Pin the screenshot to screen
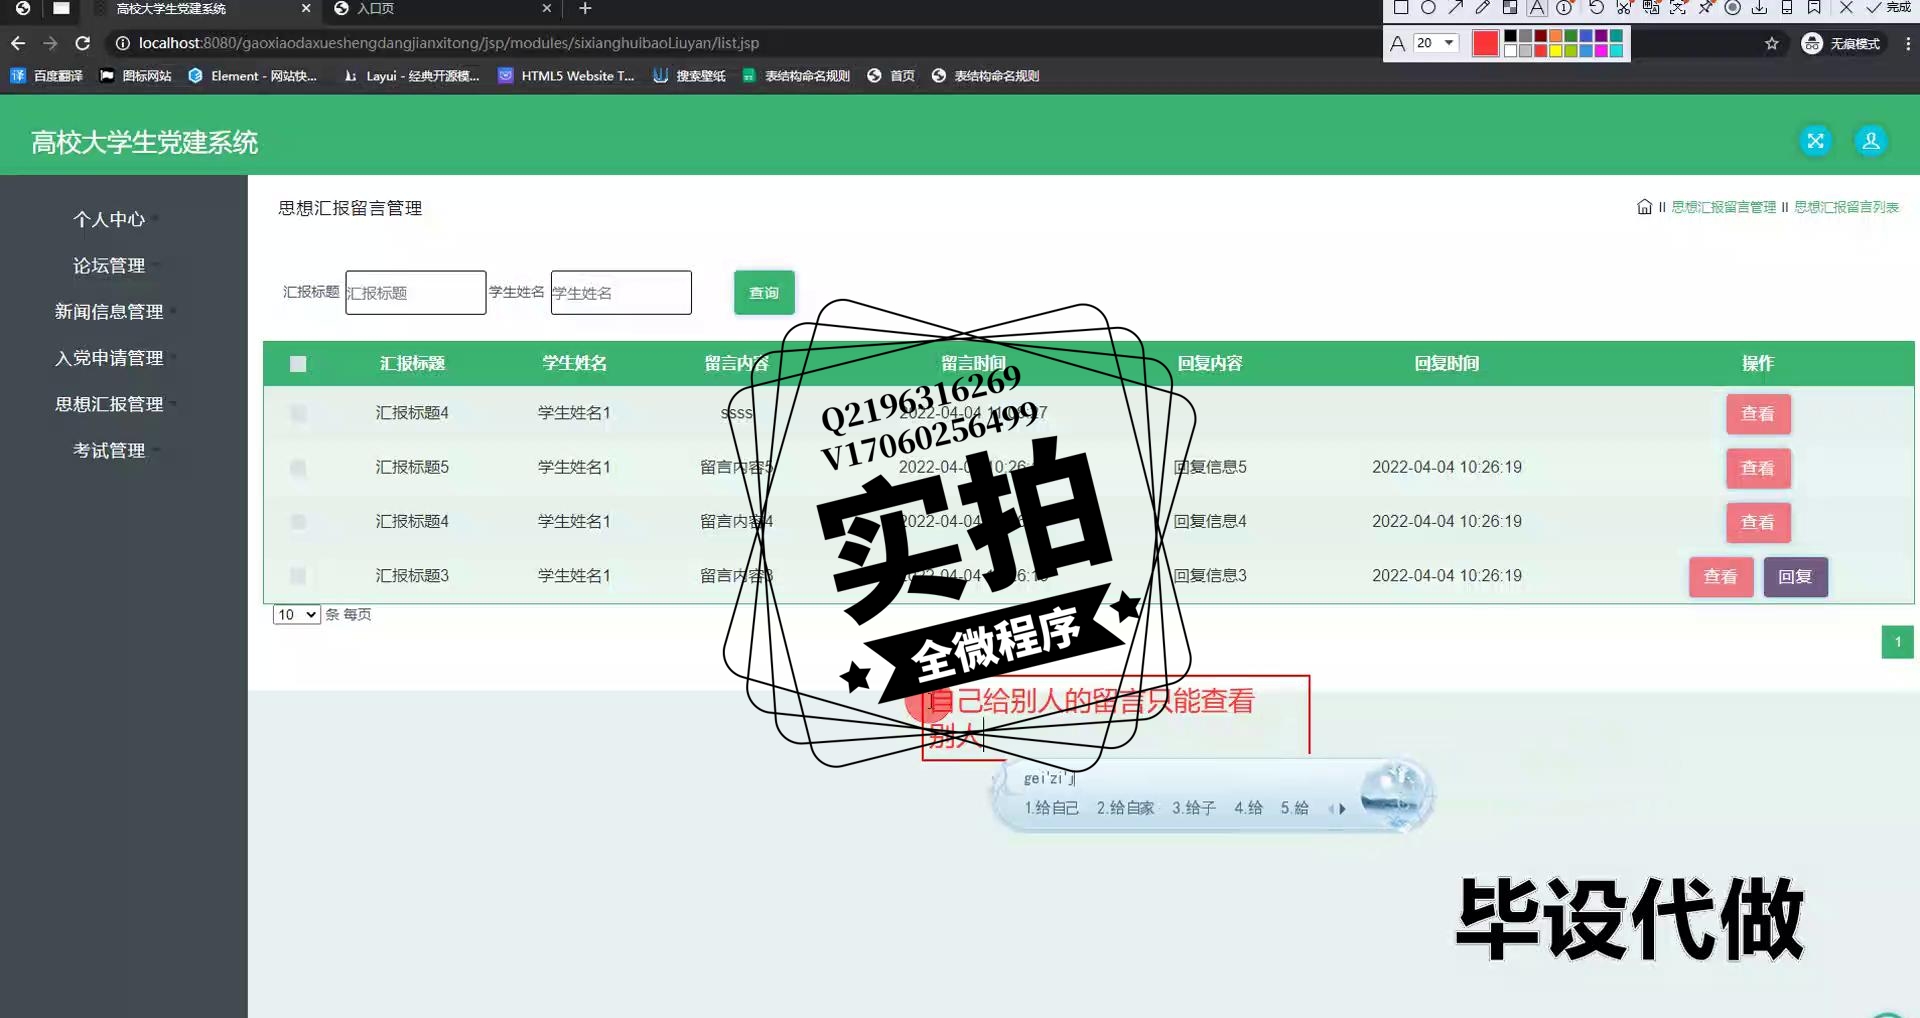Image resolution: width=1920 pixels, height=1018 pixels. coord(1705,8)
